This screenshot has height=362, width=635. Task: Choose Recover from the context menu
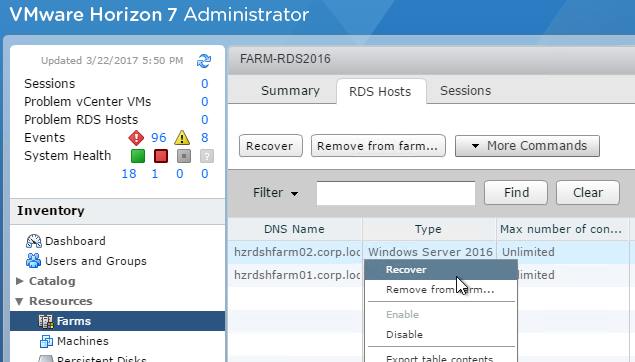point(441,270)
